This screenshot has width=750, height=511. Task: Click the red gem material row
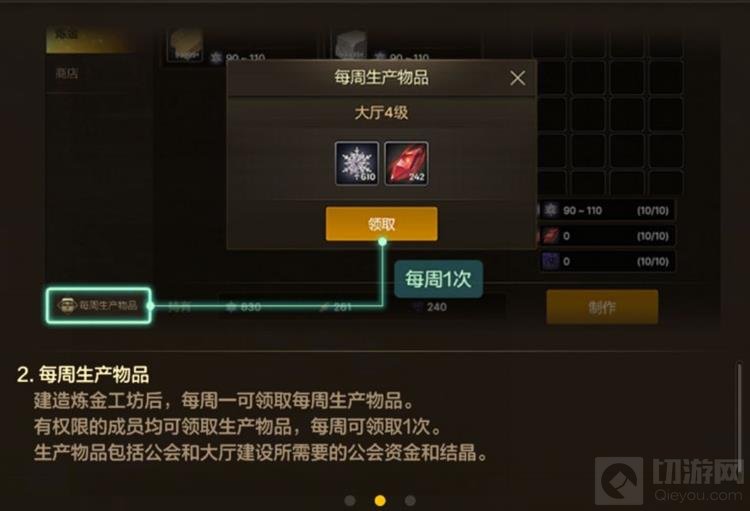pos(607,236)
